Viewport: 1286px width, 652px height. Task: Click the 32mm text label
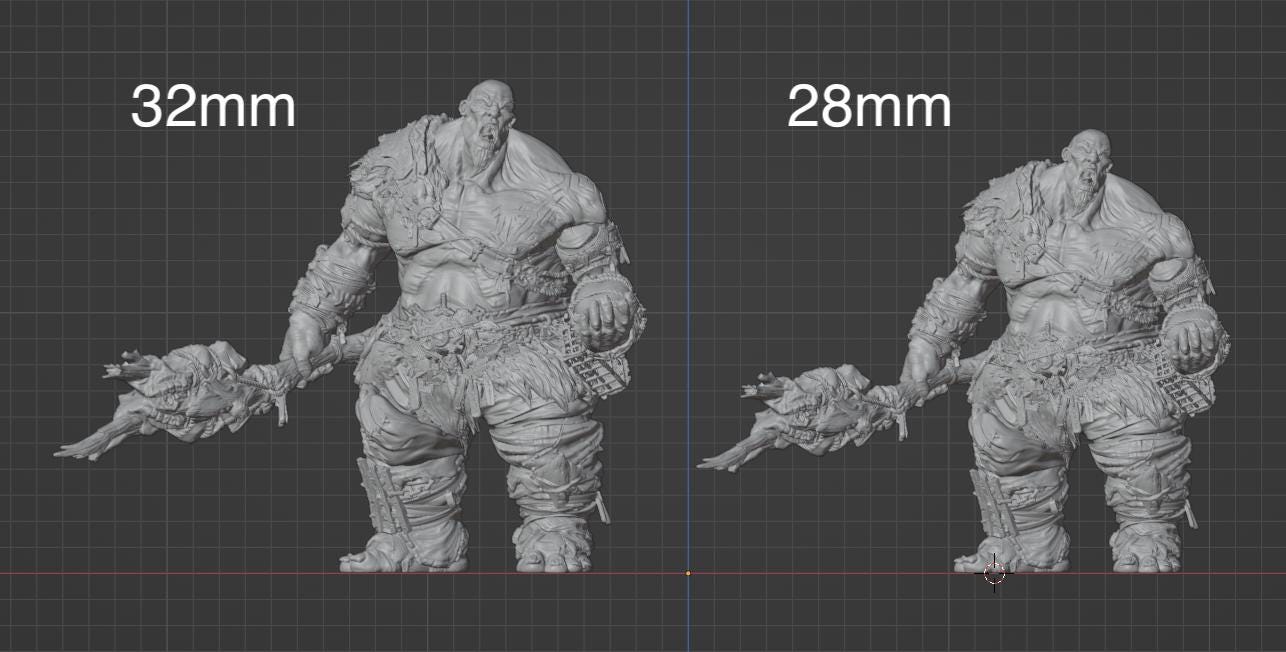(211, 103)
